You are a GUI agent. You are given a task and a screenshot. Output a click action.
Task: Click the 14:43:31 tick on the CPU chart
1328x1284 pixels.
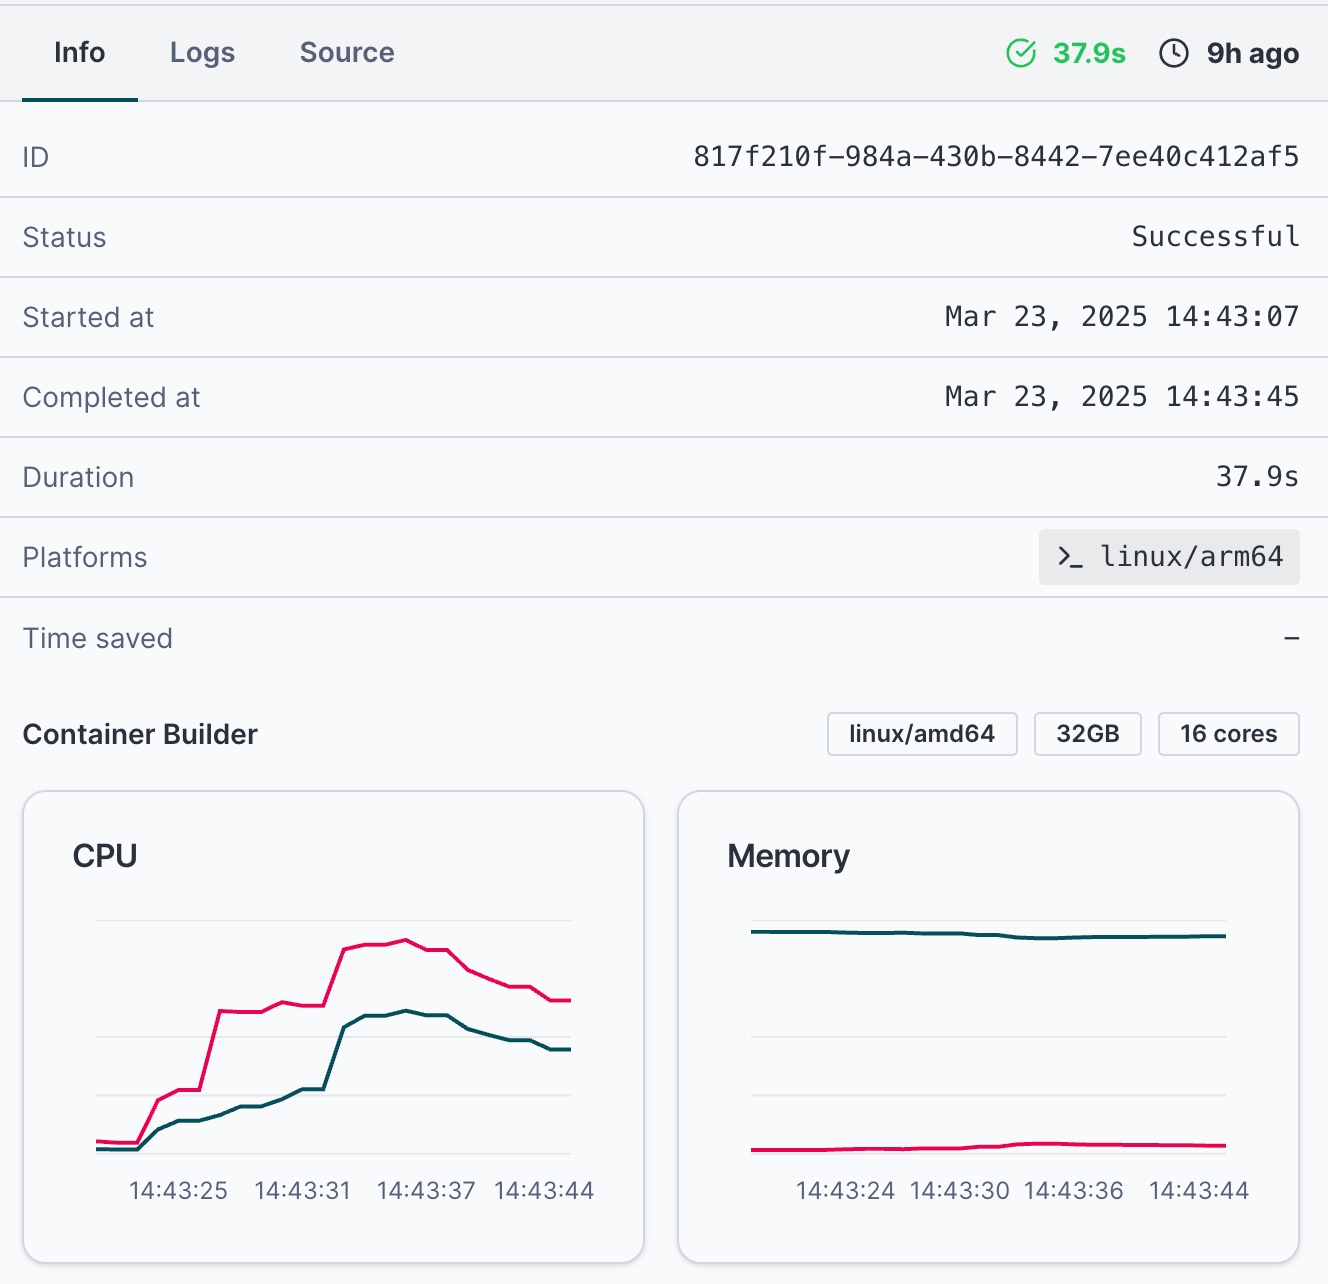point(303,1191)
